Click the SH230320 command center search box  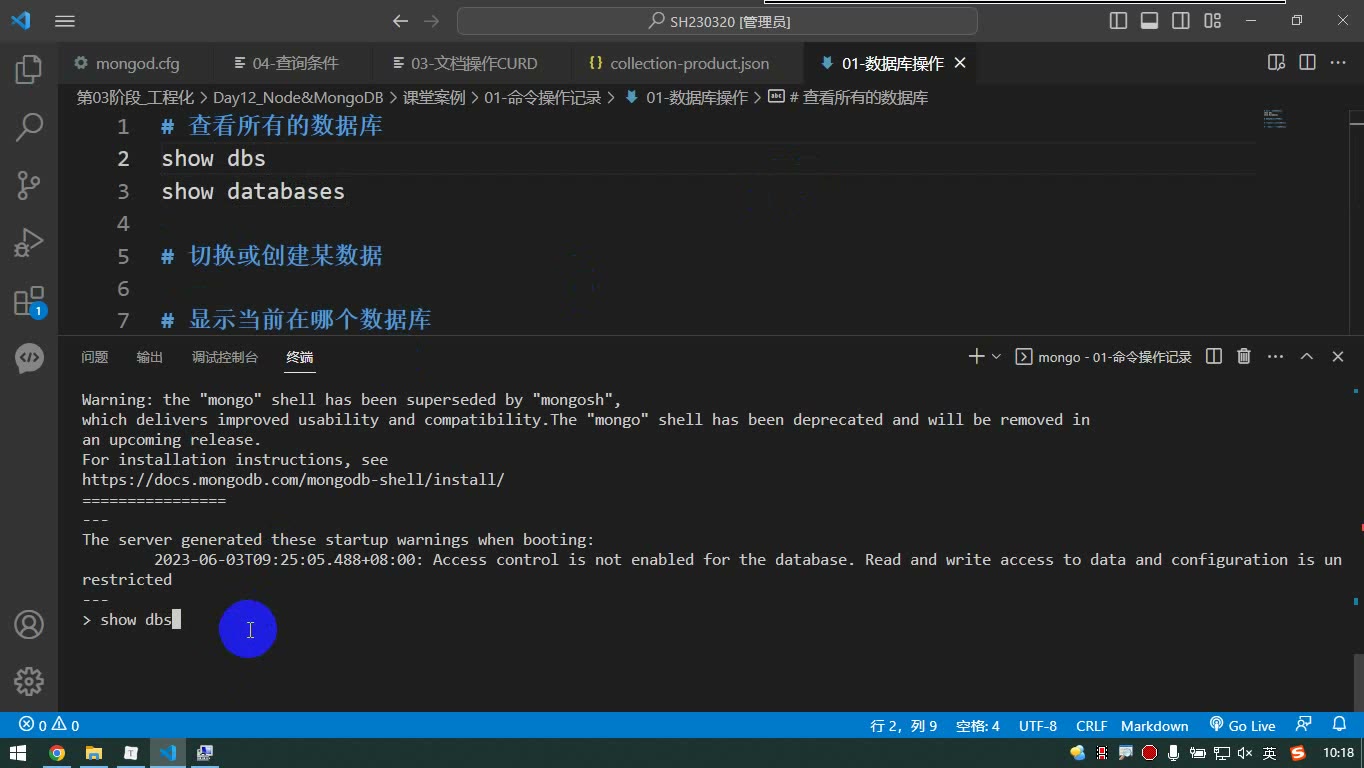click(717, 20)
